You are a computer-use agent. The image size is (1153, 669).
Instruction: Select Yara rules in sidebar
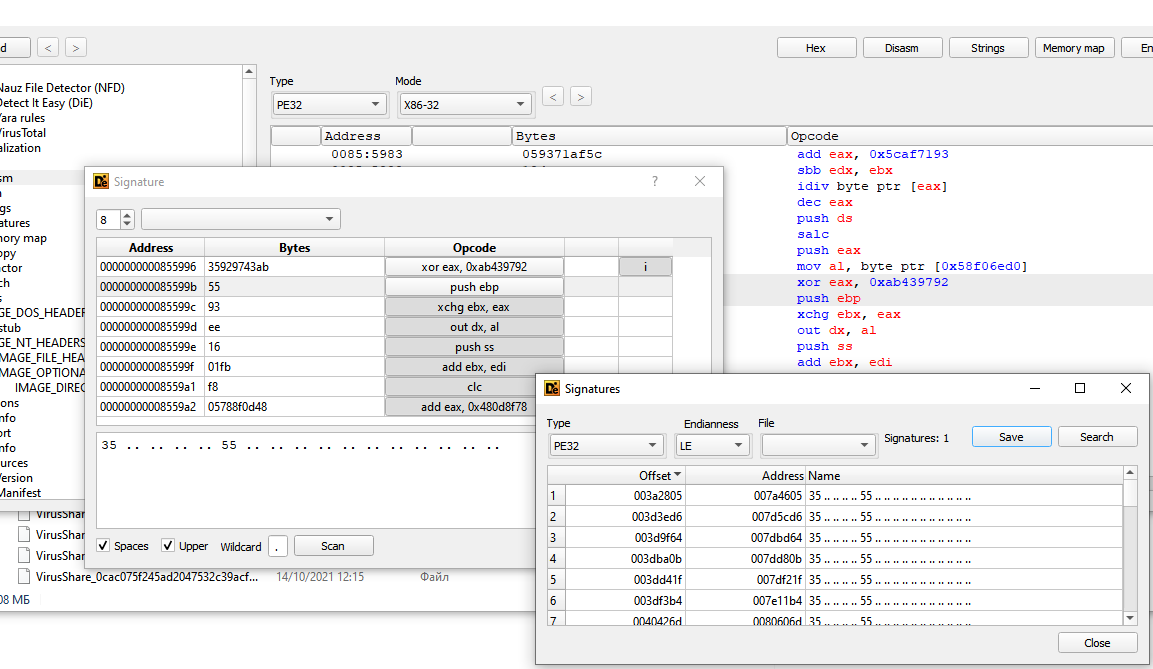coord(23,118)
